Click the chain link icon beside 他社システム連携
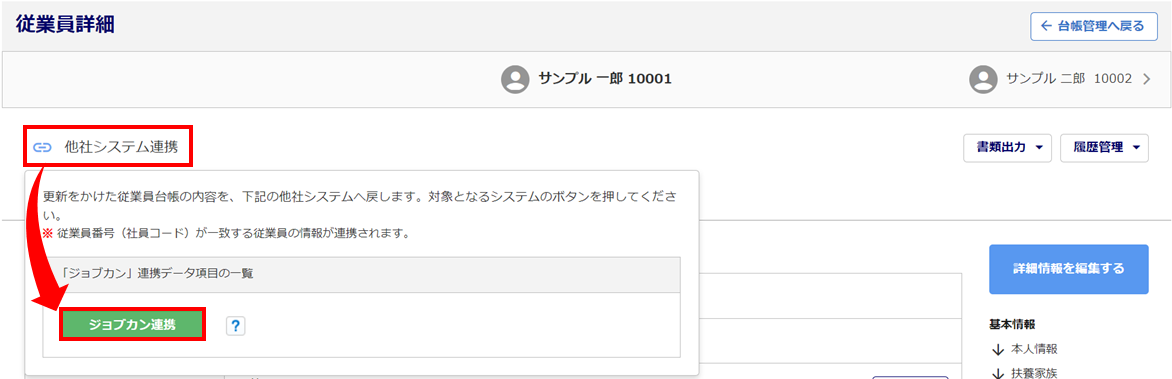This screenshot has height=379, width=1172. 43,148
